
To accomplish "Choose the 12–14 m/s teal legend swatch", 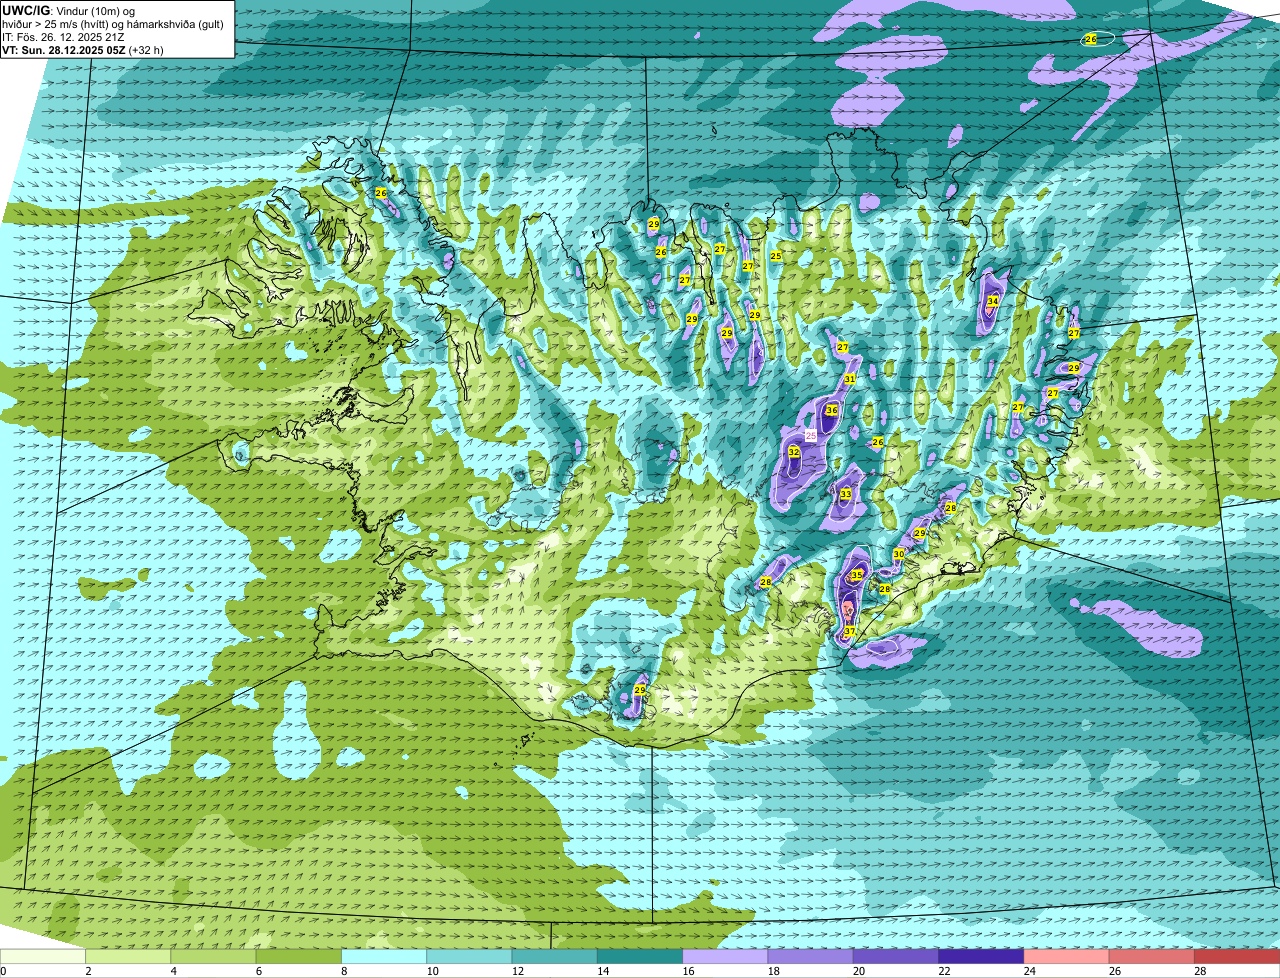I will coord(555,956).
